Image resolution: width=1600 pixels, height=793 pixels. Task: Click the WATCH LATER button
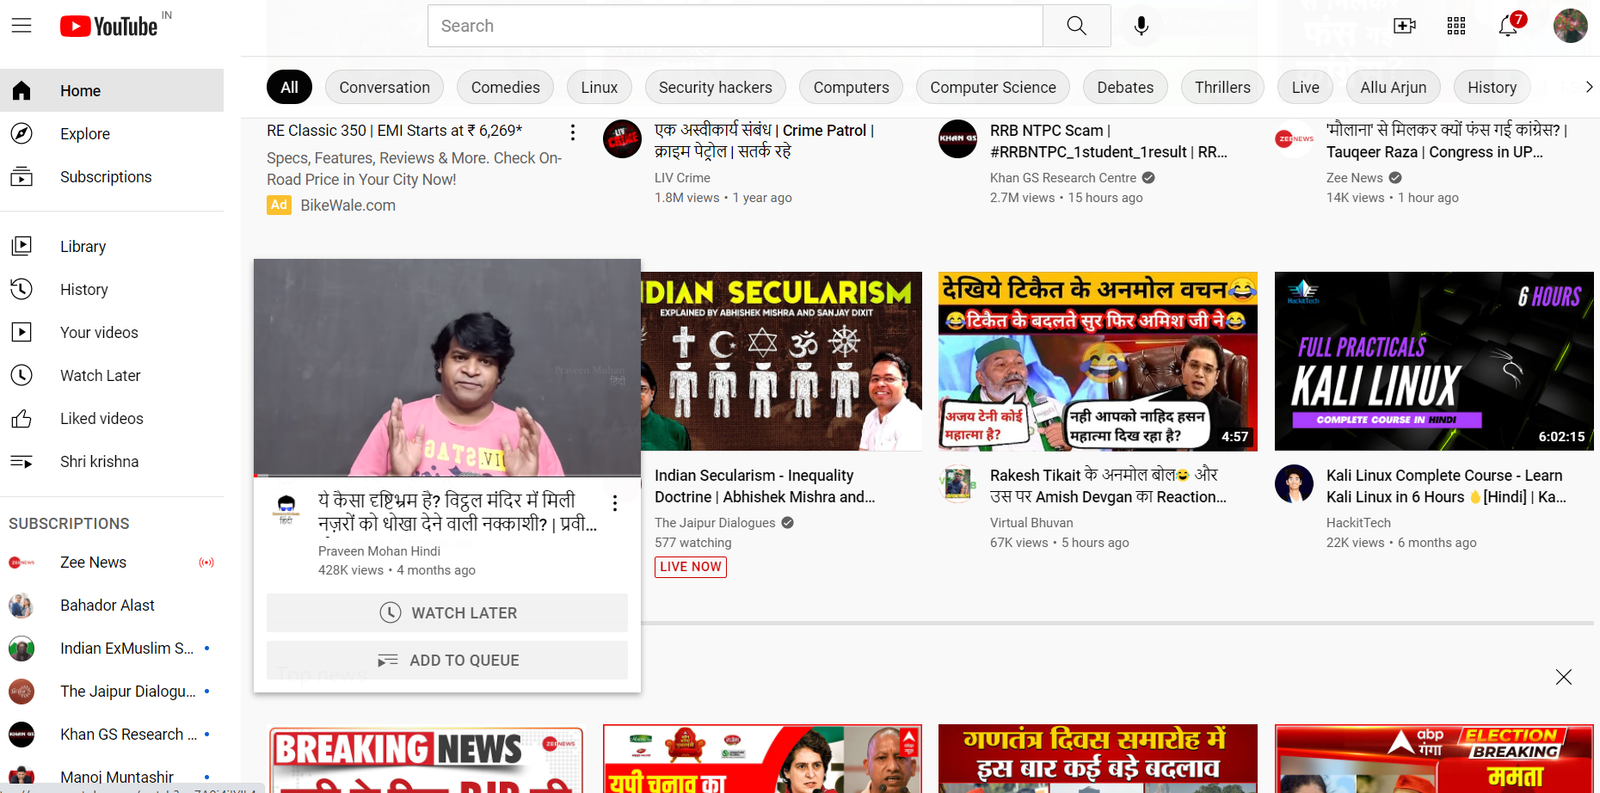(447, 613)
